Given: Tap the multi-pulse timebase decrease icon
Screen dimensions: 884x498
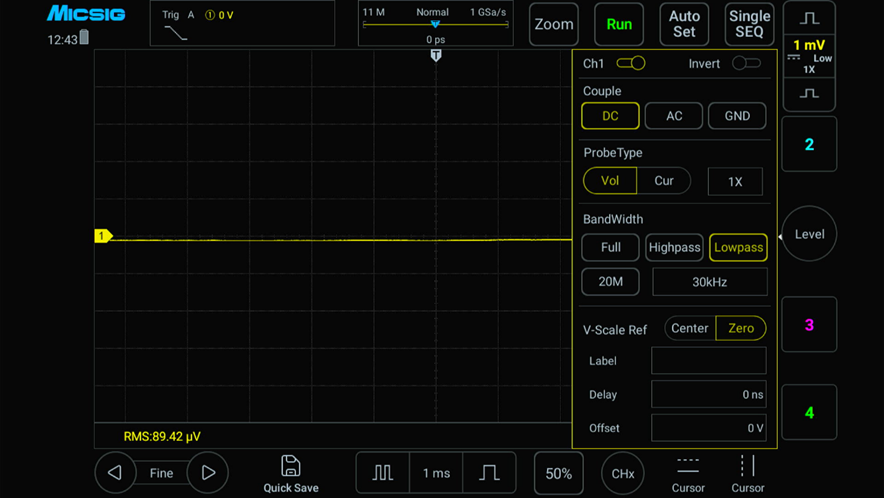Looking at the screenshot, I should click(383, 473).
